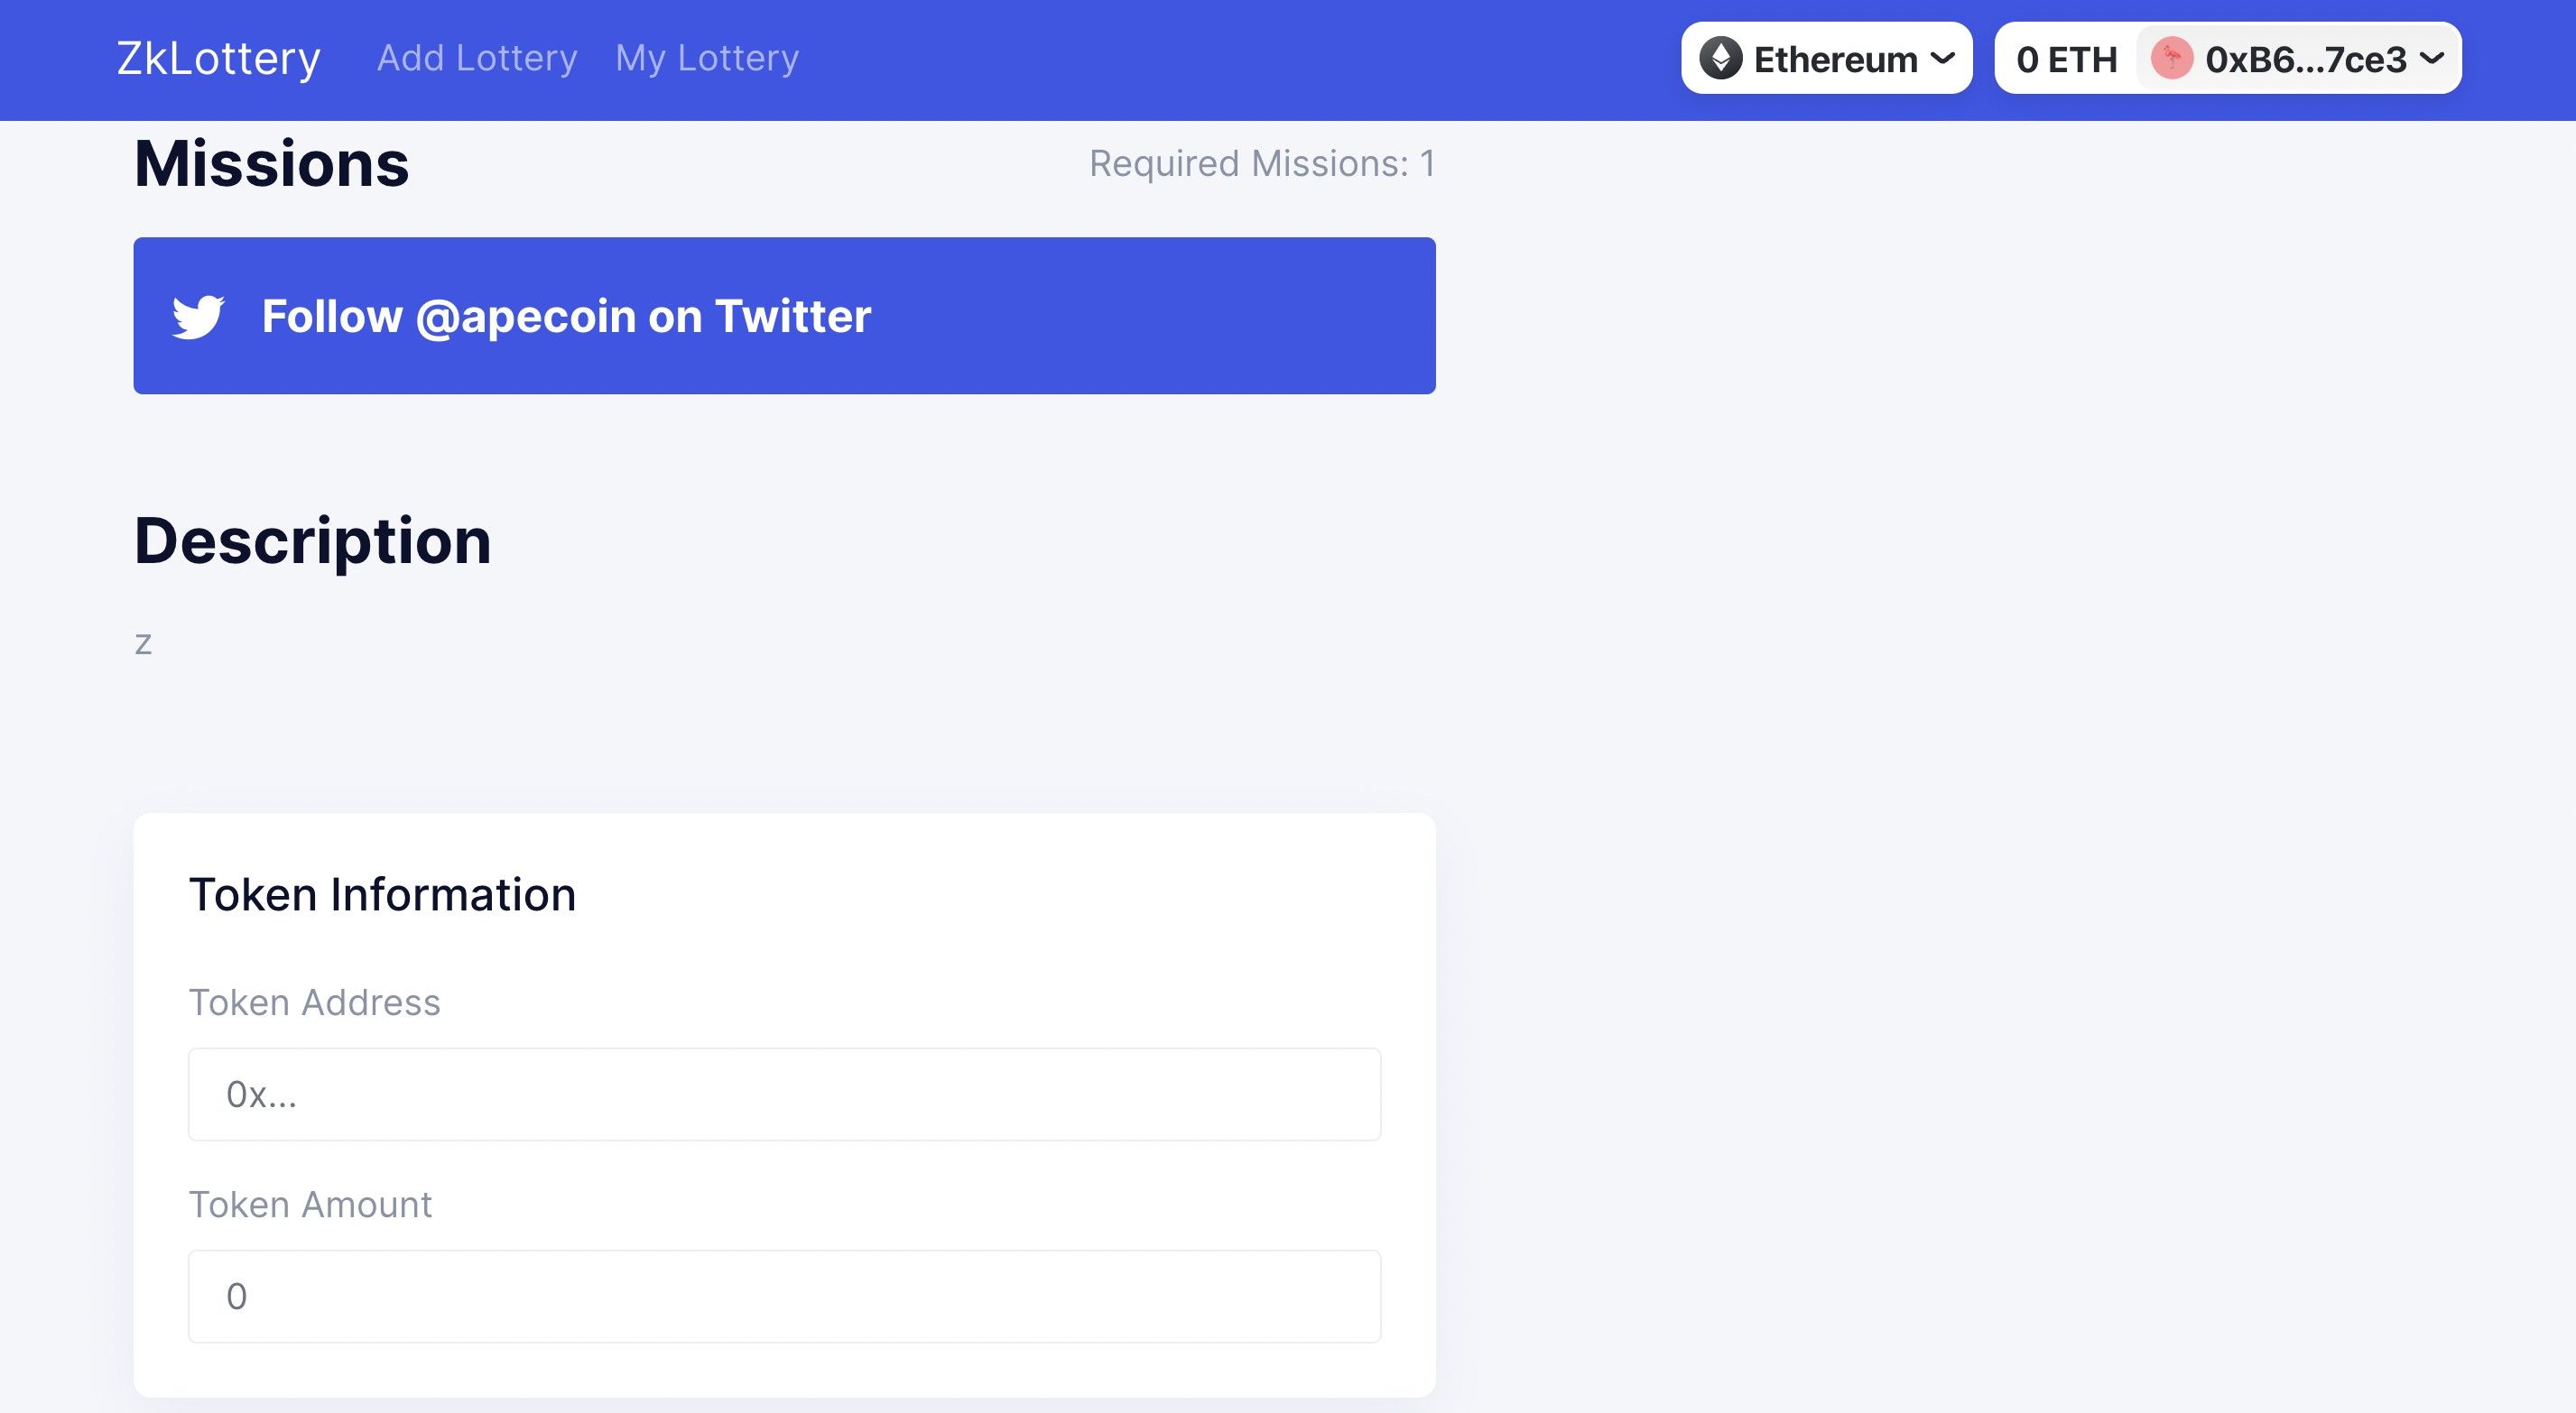Click the Token Information section expander
Screen dimensions: 2576x1413
(381, 892)
